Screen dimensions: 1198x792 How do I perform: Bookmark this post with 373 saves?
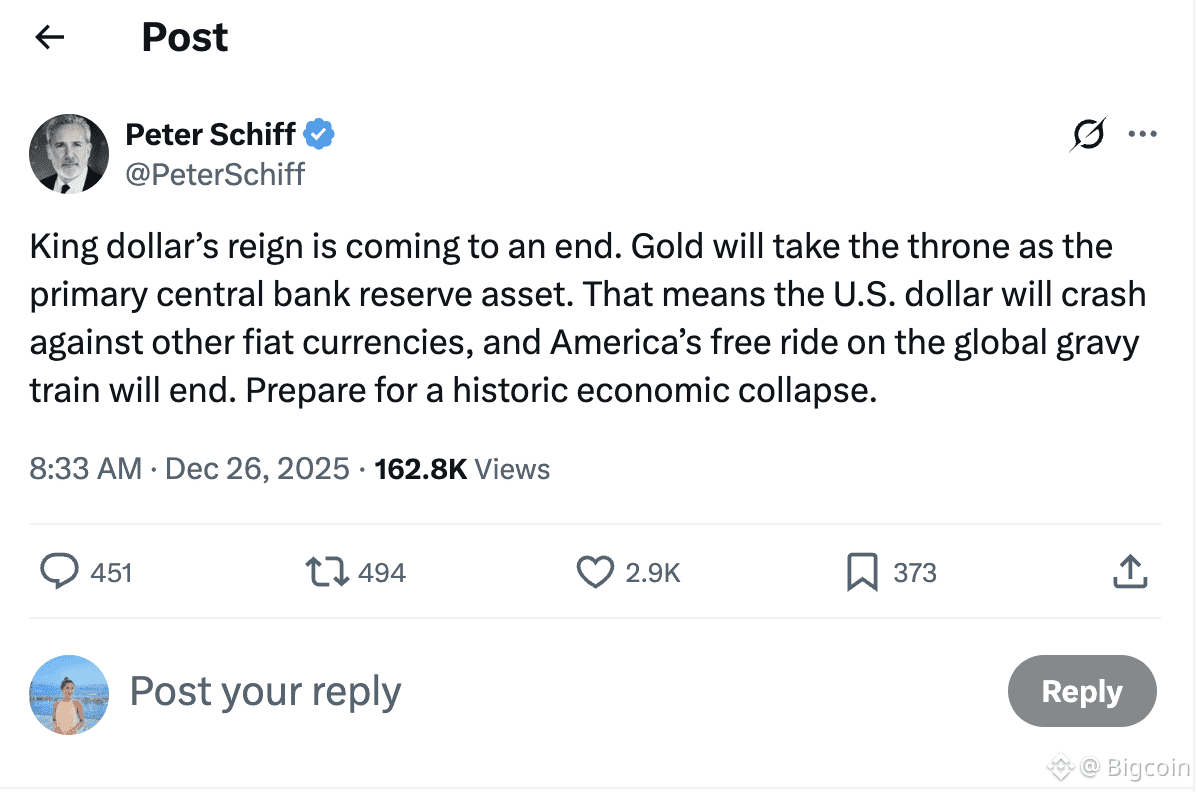[862, 572]
